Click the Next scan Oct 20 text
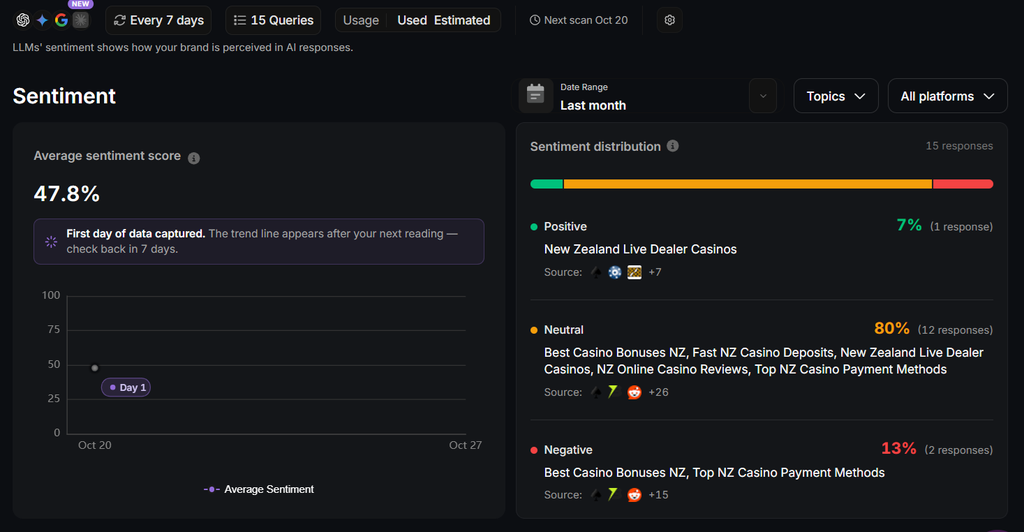The height and width of the screenshot is (532, 1024). tap(586, 20)
